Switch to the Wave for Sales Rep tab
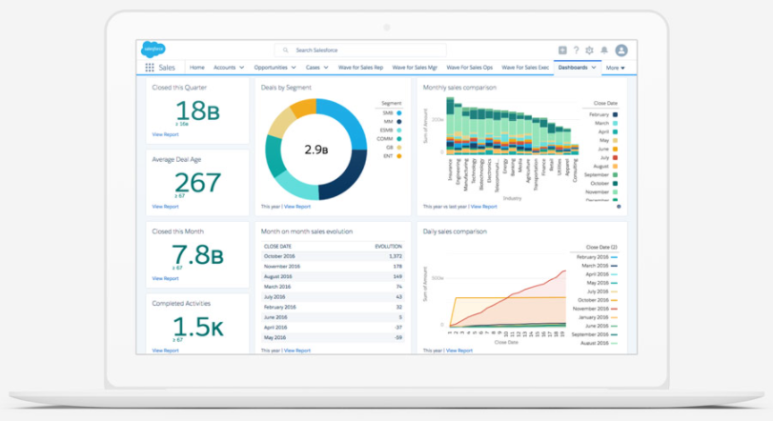This screenshot has width=773, height=421. (361, 68)
